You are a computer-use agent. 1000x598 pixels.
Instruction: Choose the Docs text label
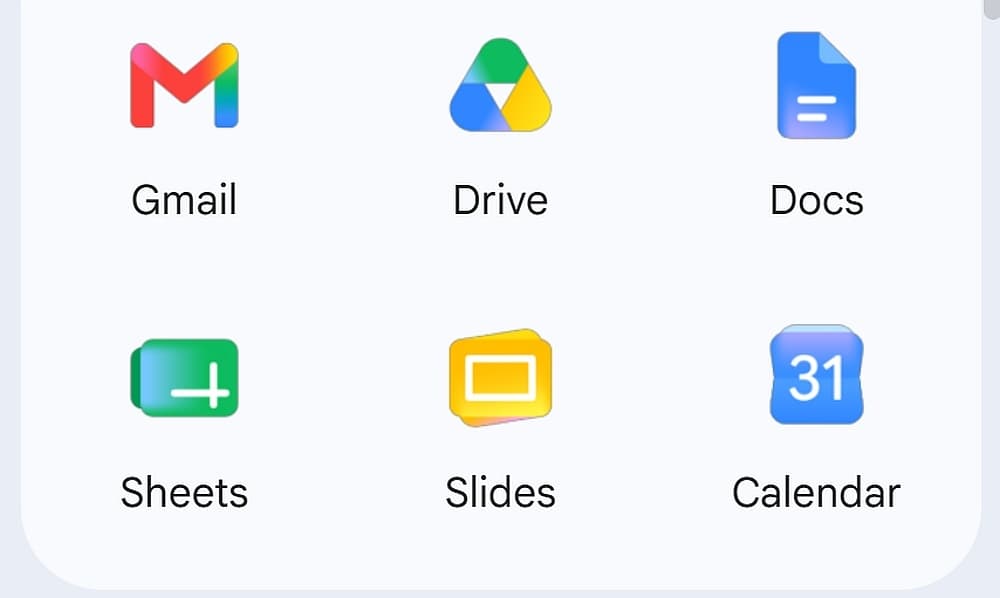(816, 200)
